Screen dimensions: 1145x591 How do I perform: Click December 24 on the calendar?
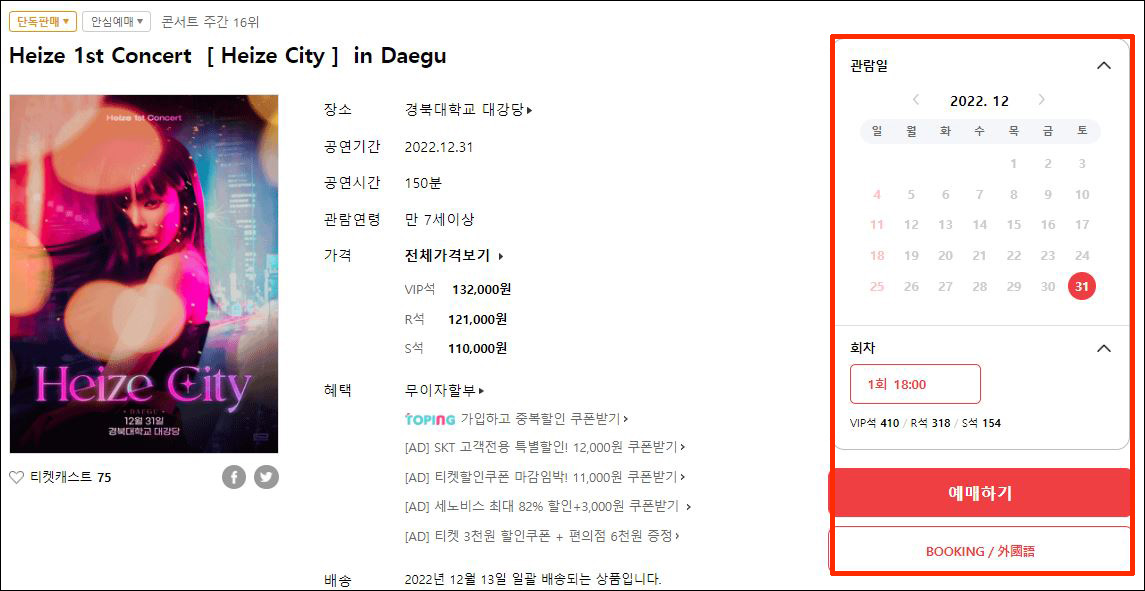click(1081, 256)
